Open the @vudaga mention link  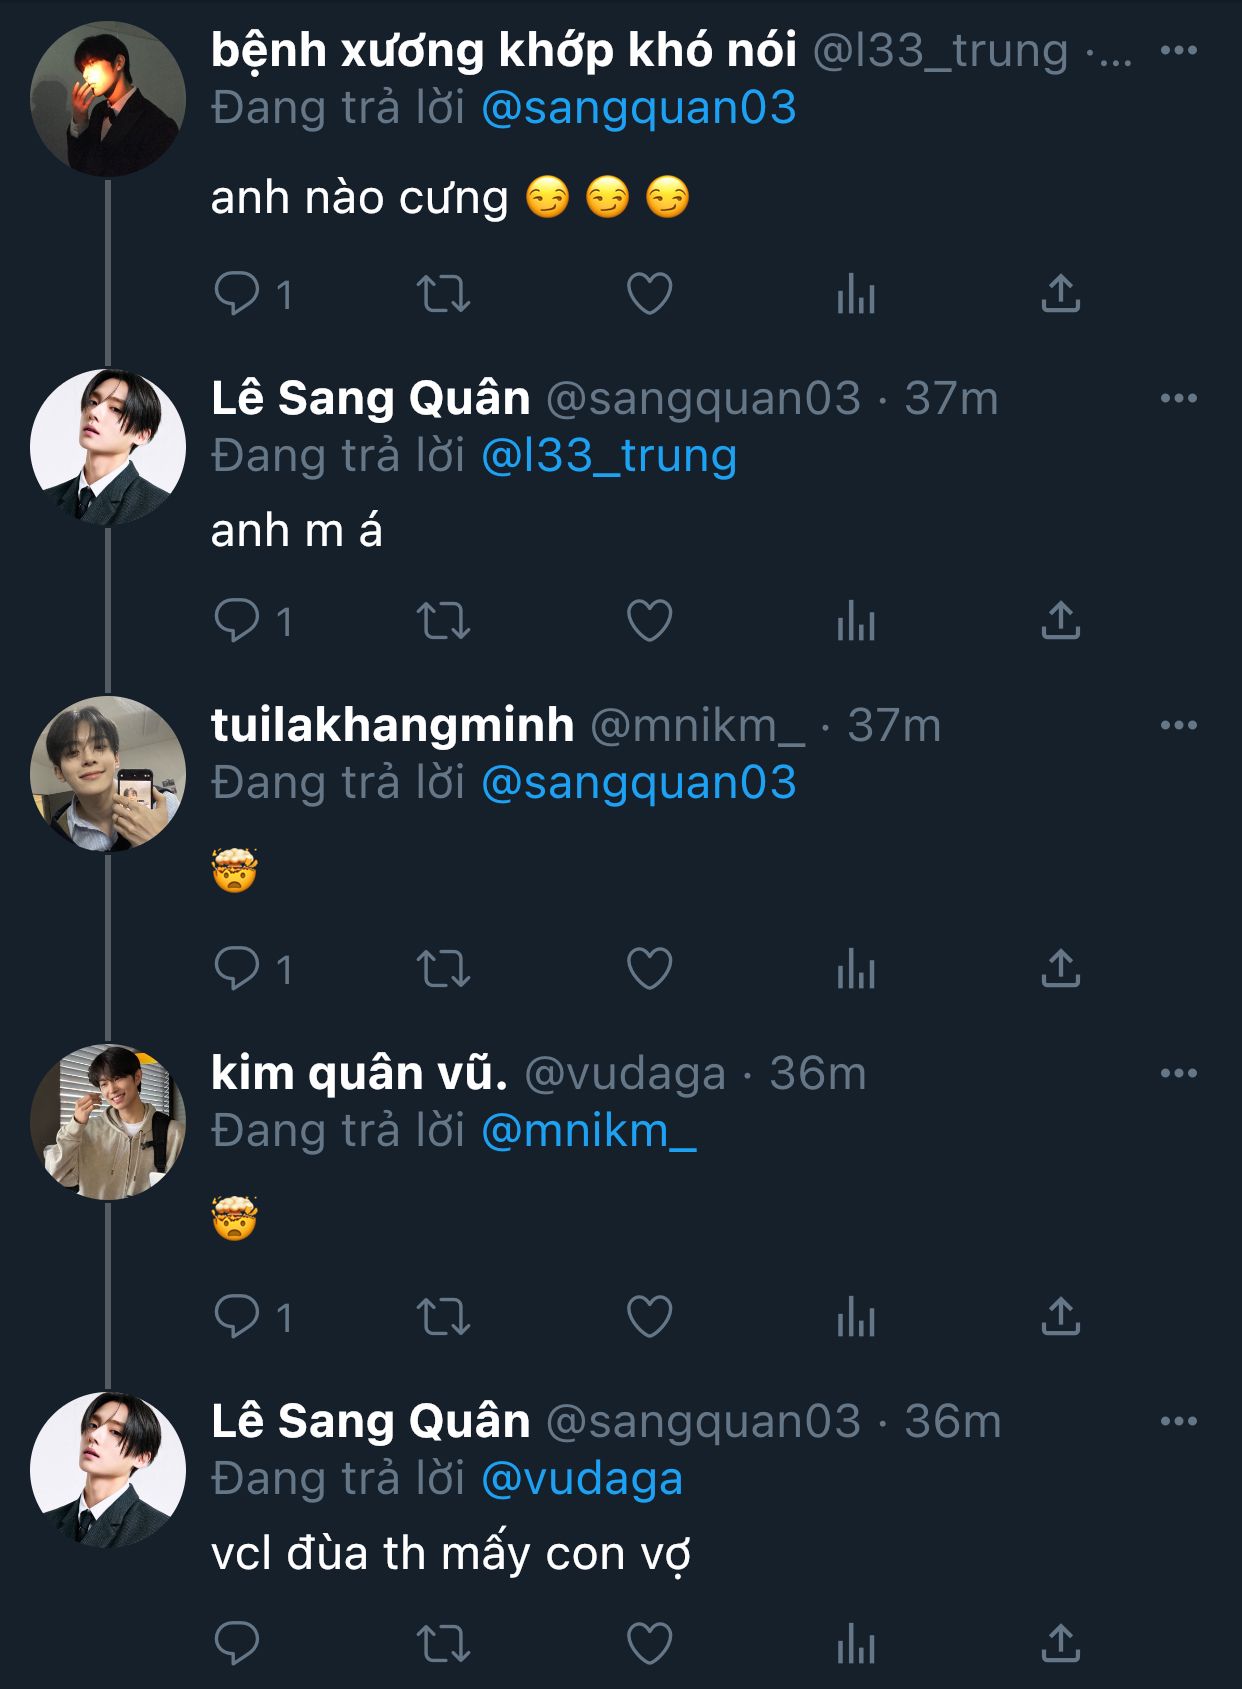[582, 1479]
